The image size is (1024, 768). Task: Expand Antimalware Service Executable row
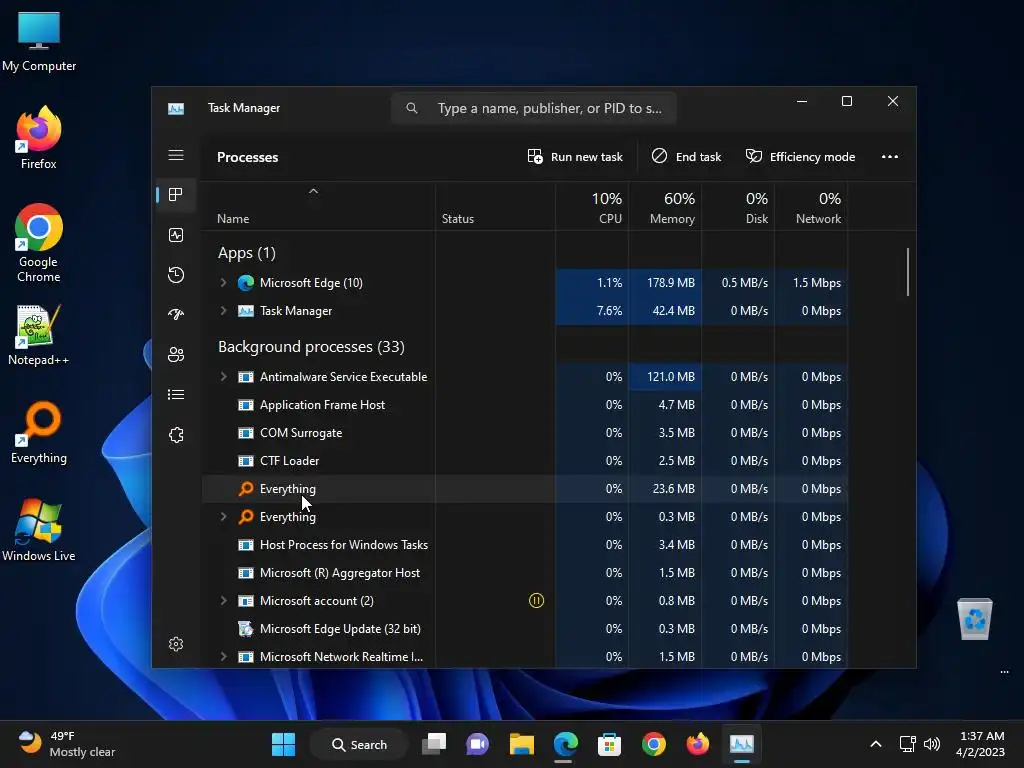click(223, 377)
